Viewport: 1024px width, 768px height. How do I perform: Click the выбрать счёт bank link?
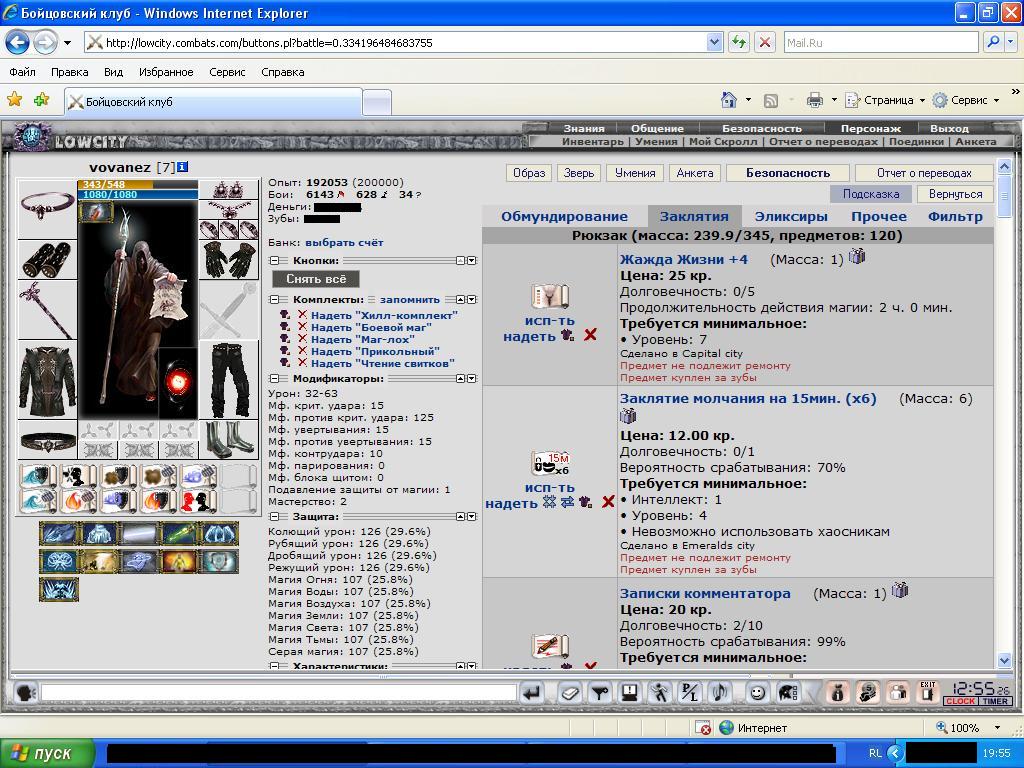(x=344, y=242)
